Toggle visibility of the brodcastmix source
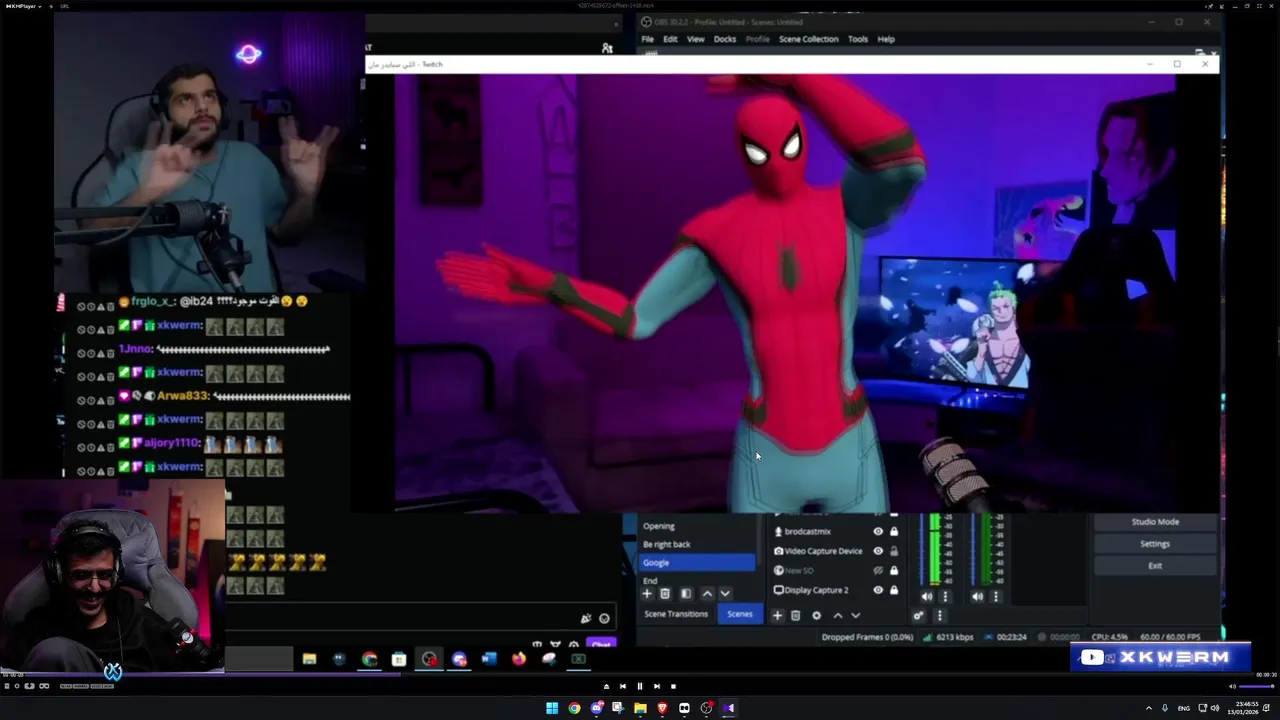 pyautogui.click(x=878, y=532)
